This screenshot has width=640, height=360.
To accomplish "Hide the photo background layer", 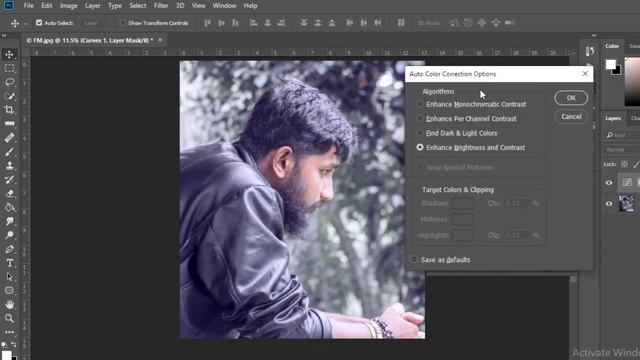I will coord(609,203).
